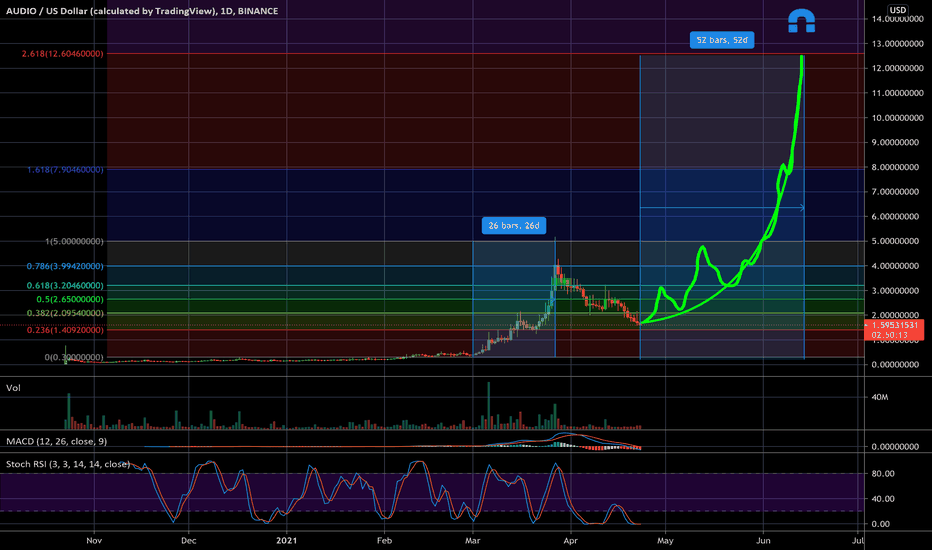The image size is (932, 550).
Task: Click the MACD (12, 26, close, 9) label
Action: pos(56,441)
